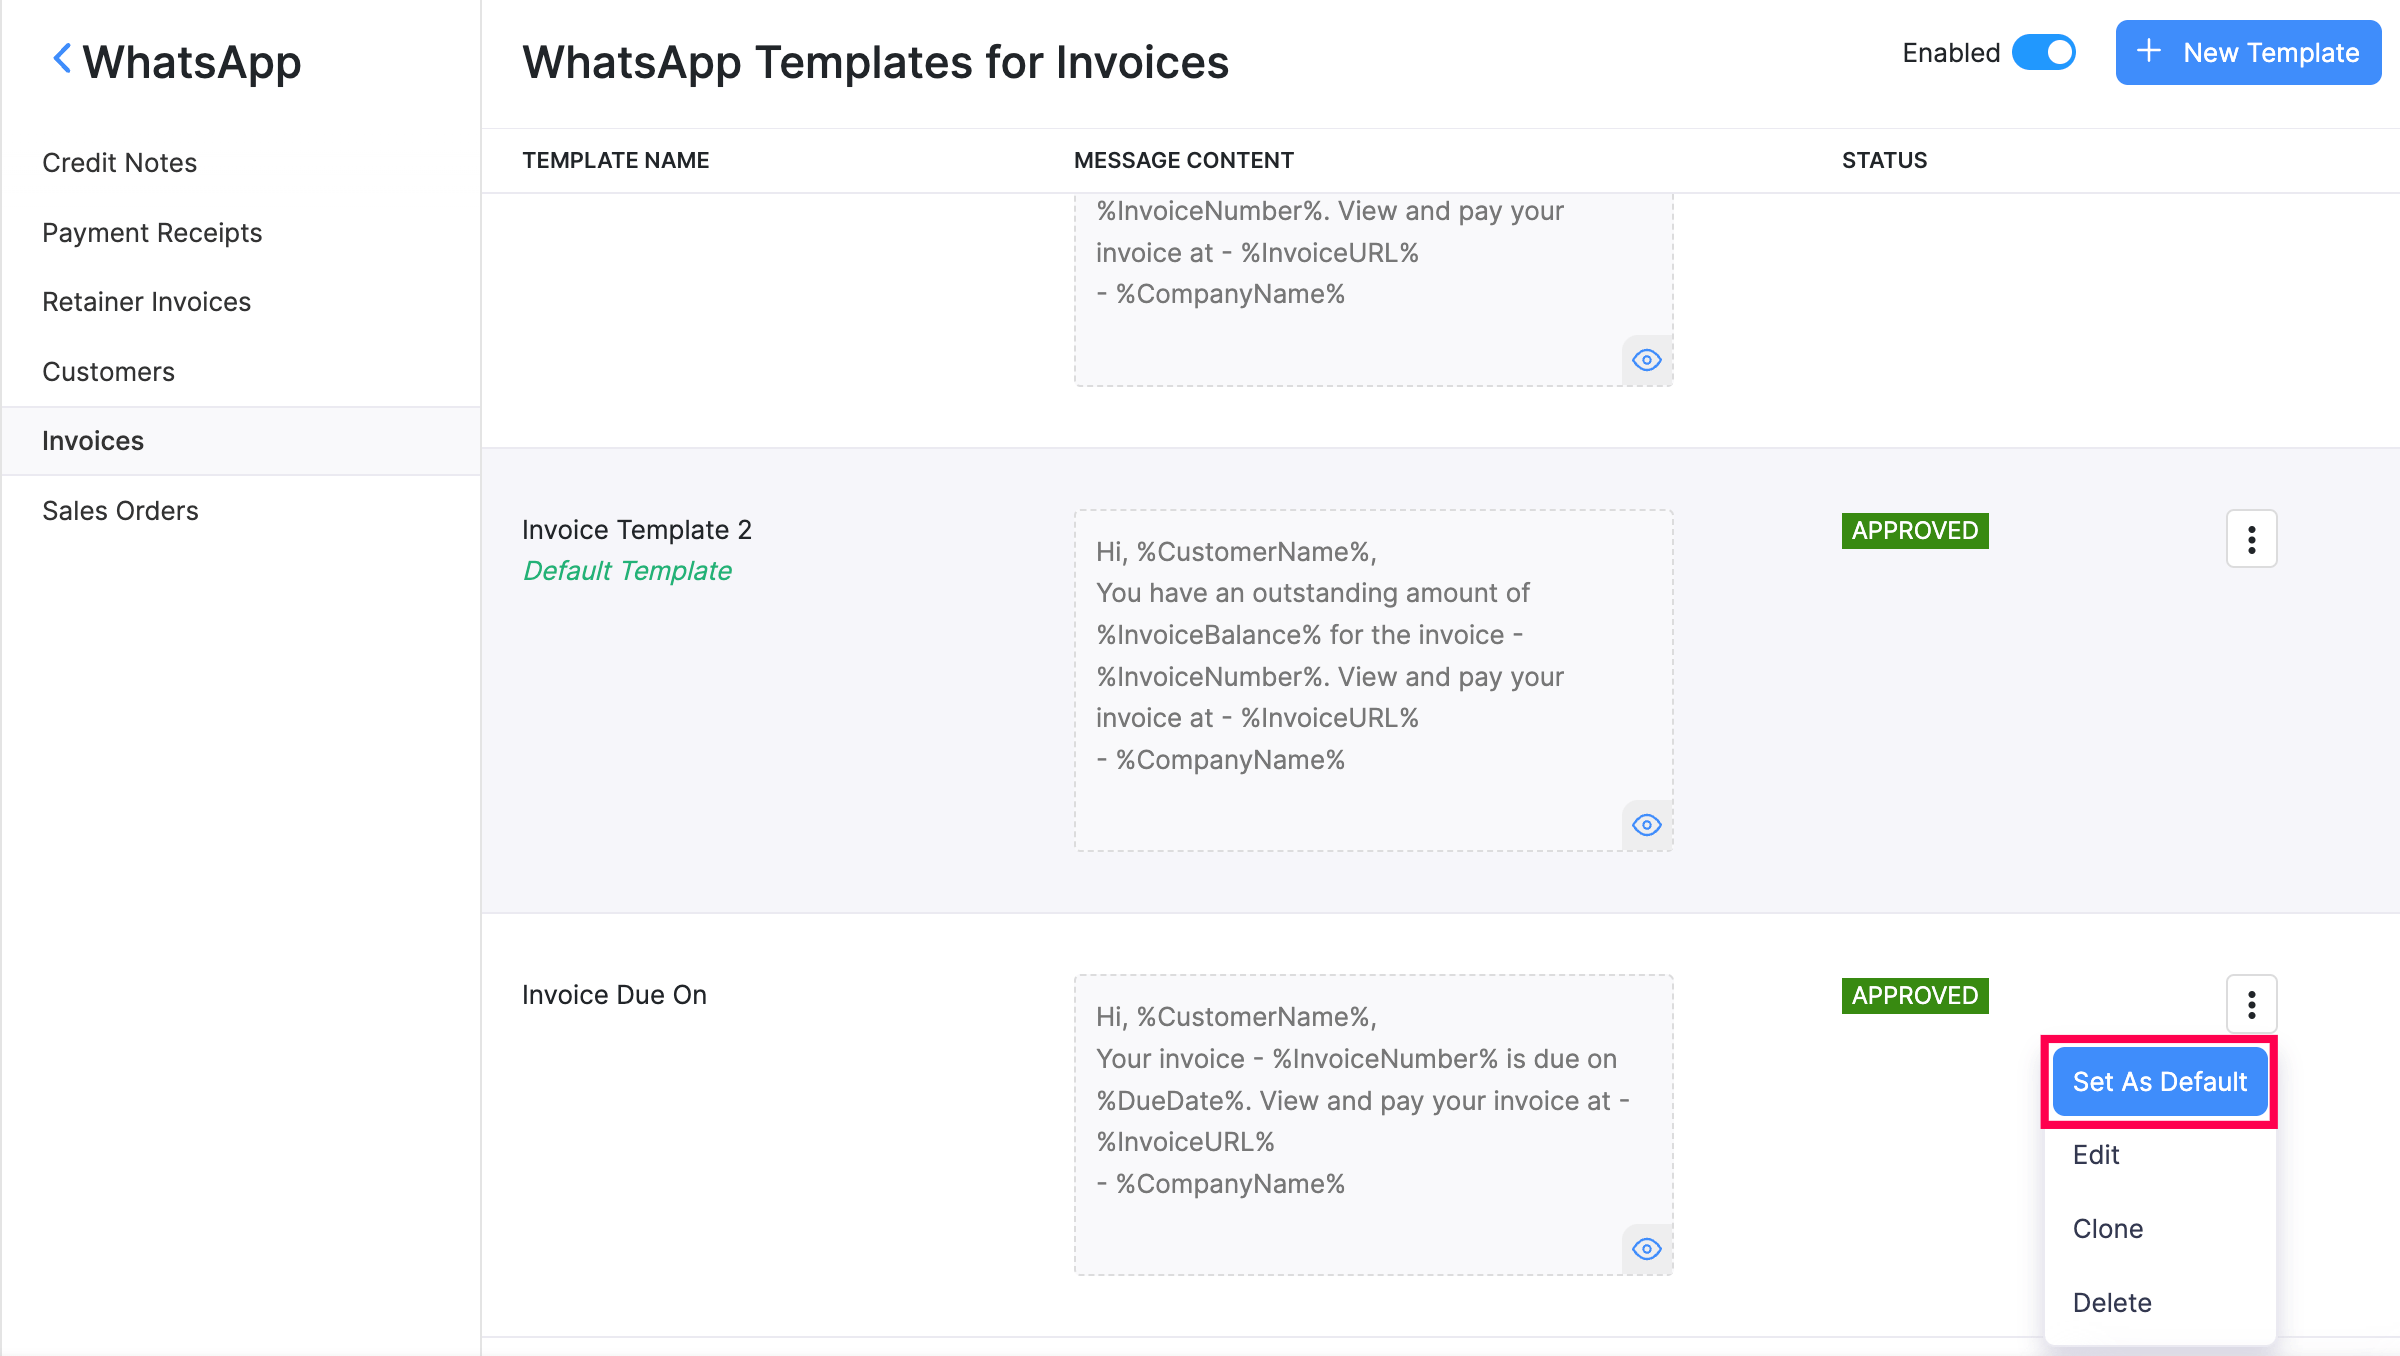Click the Invoice Due On template name
The image size is (2400, 1356).
click(x=614, y=995)
